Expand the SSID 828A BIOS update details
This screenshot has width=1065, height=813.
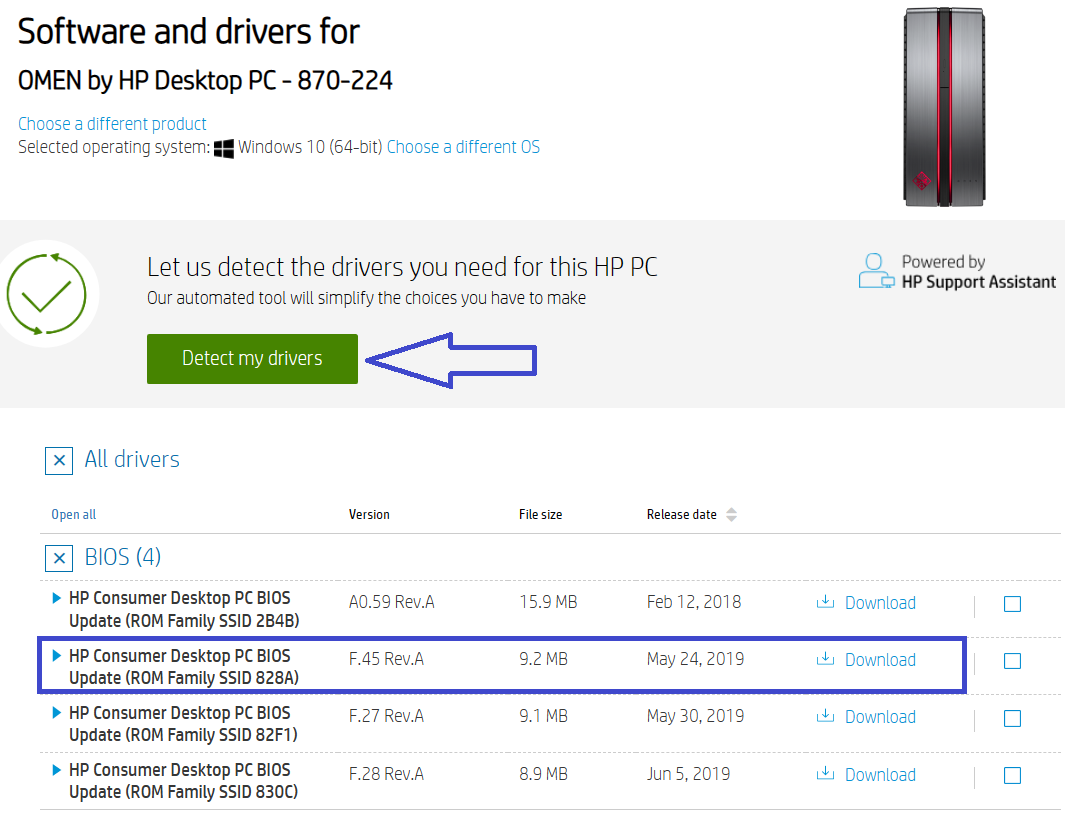click(x=56, y=655)
